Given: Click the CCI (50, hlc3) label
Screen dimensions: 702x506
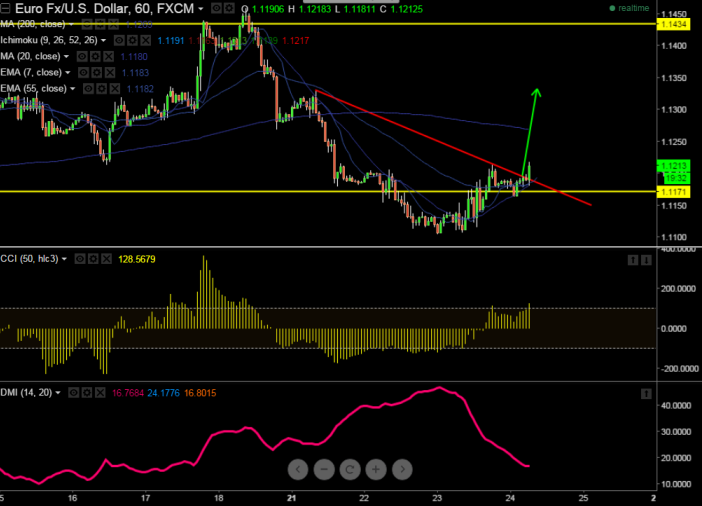Looking at the screenshot, I should (30, 259).
